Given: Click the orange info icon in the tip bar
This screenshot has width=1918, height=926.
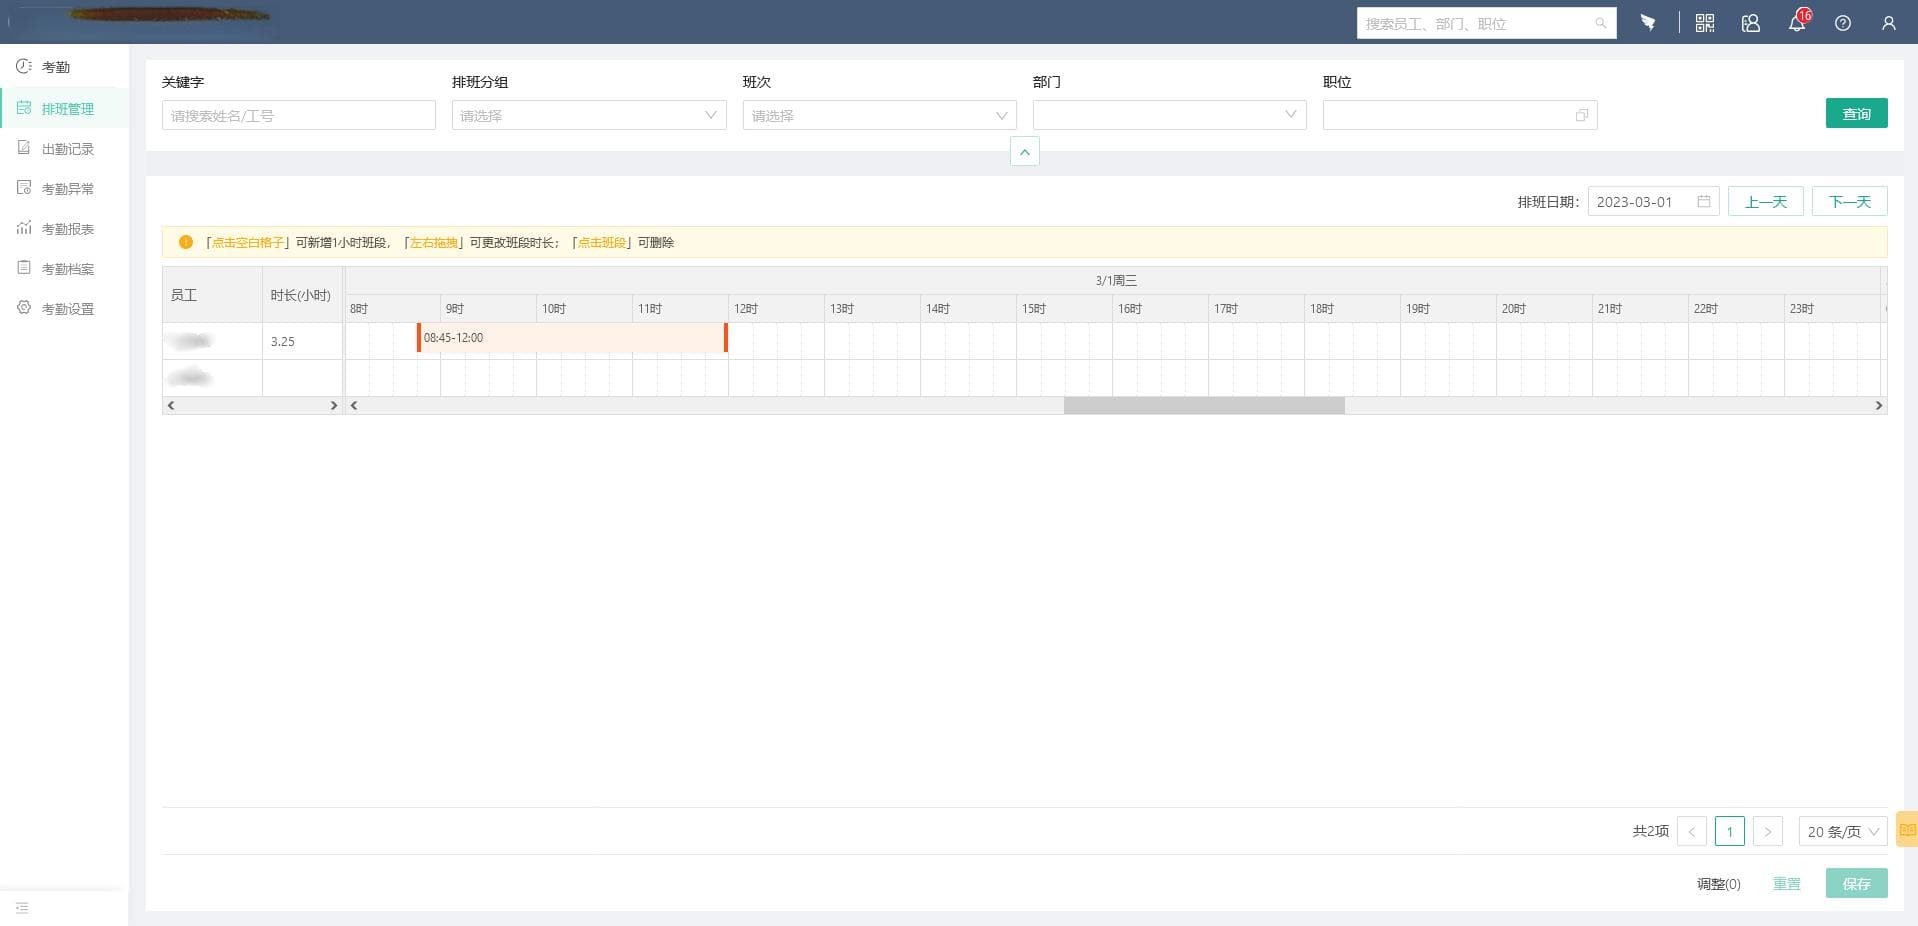Looking at the screenshot, I should coord(186,242).
